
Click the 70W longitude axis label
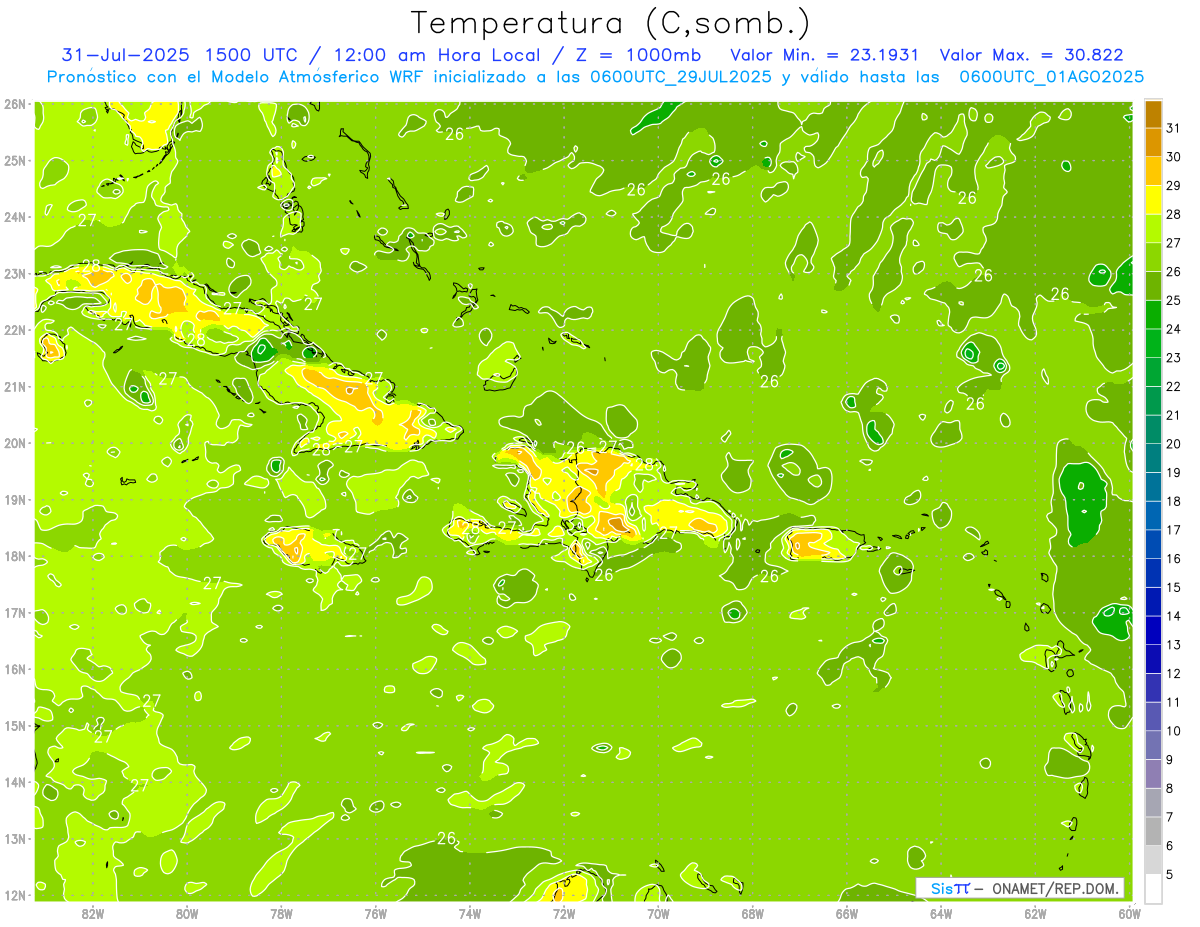pos(658,913)
